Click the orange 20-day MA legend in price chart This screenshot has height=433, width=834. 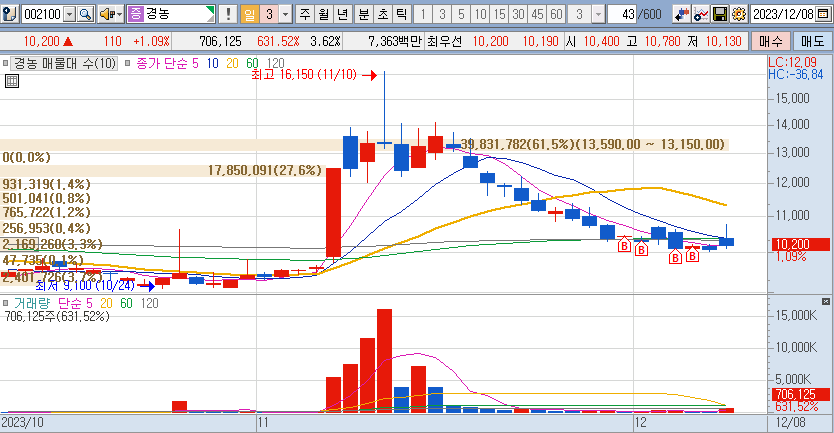pos(232,63)
